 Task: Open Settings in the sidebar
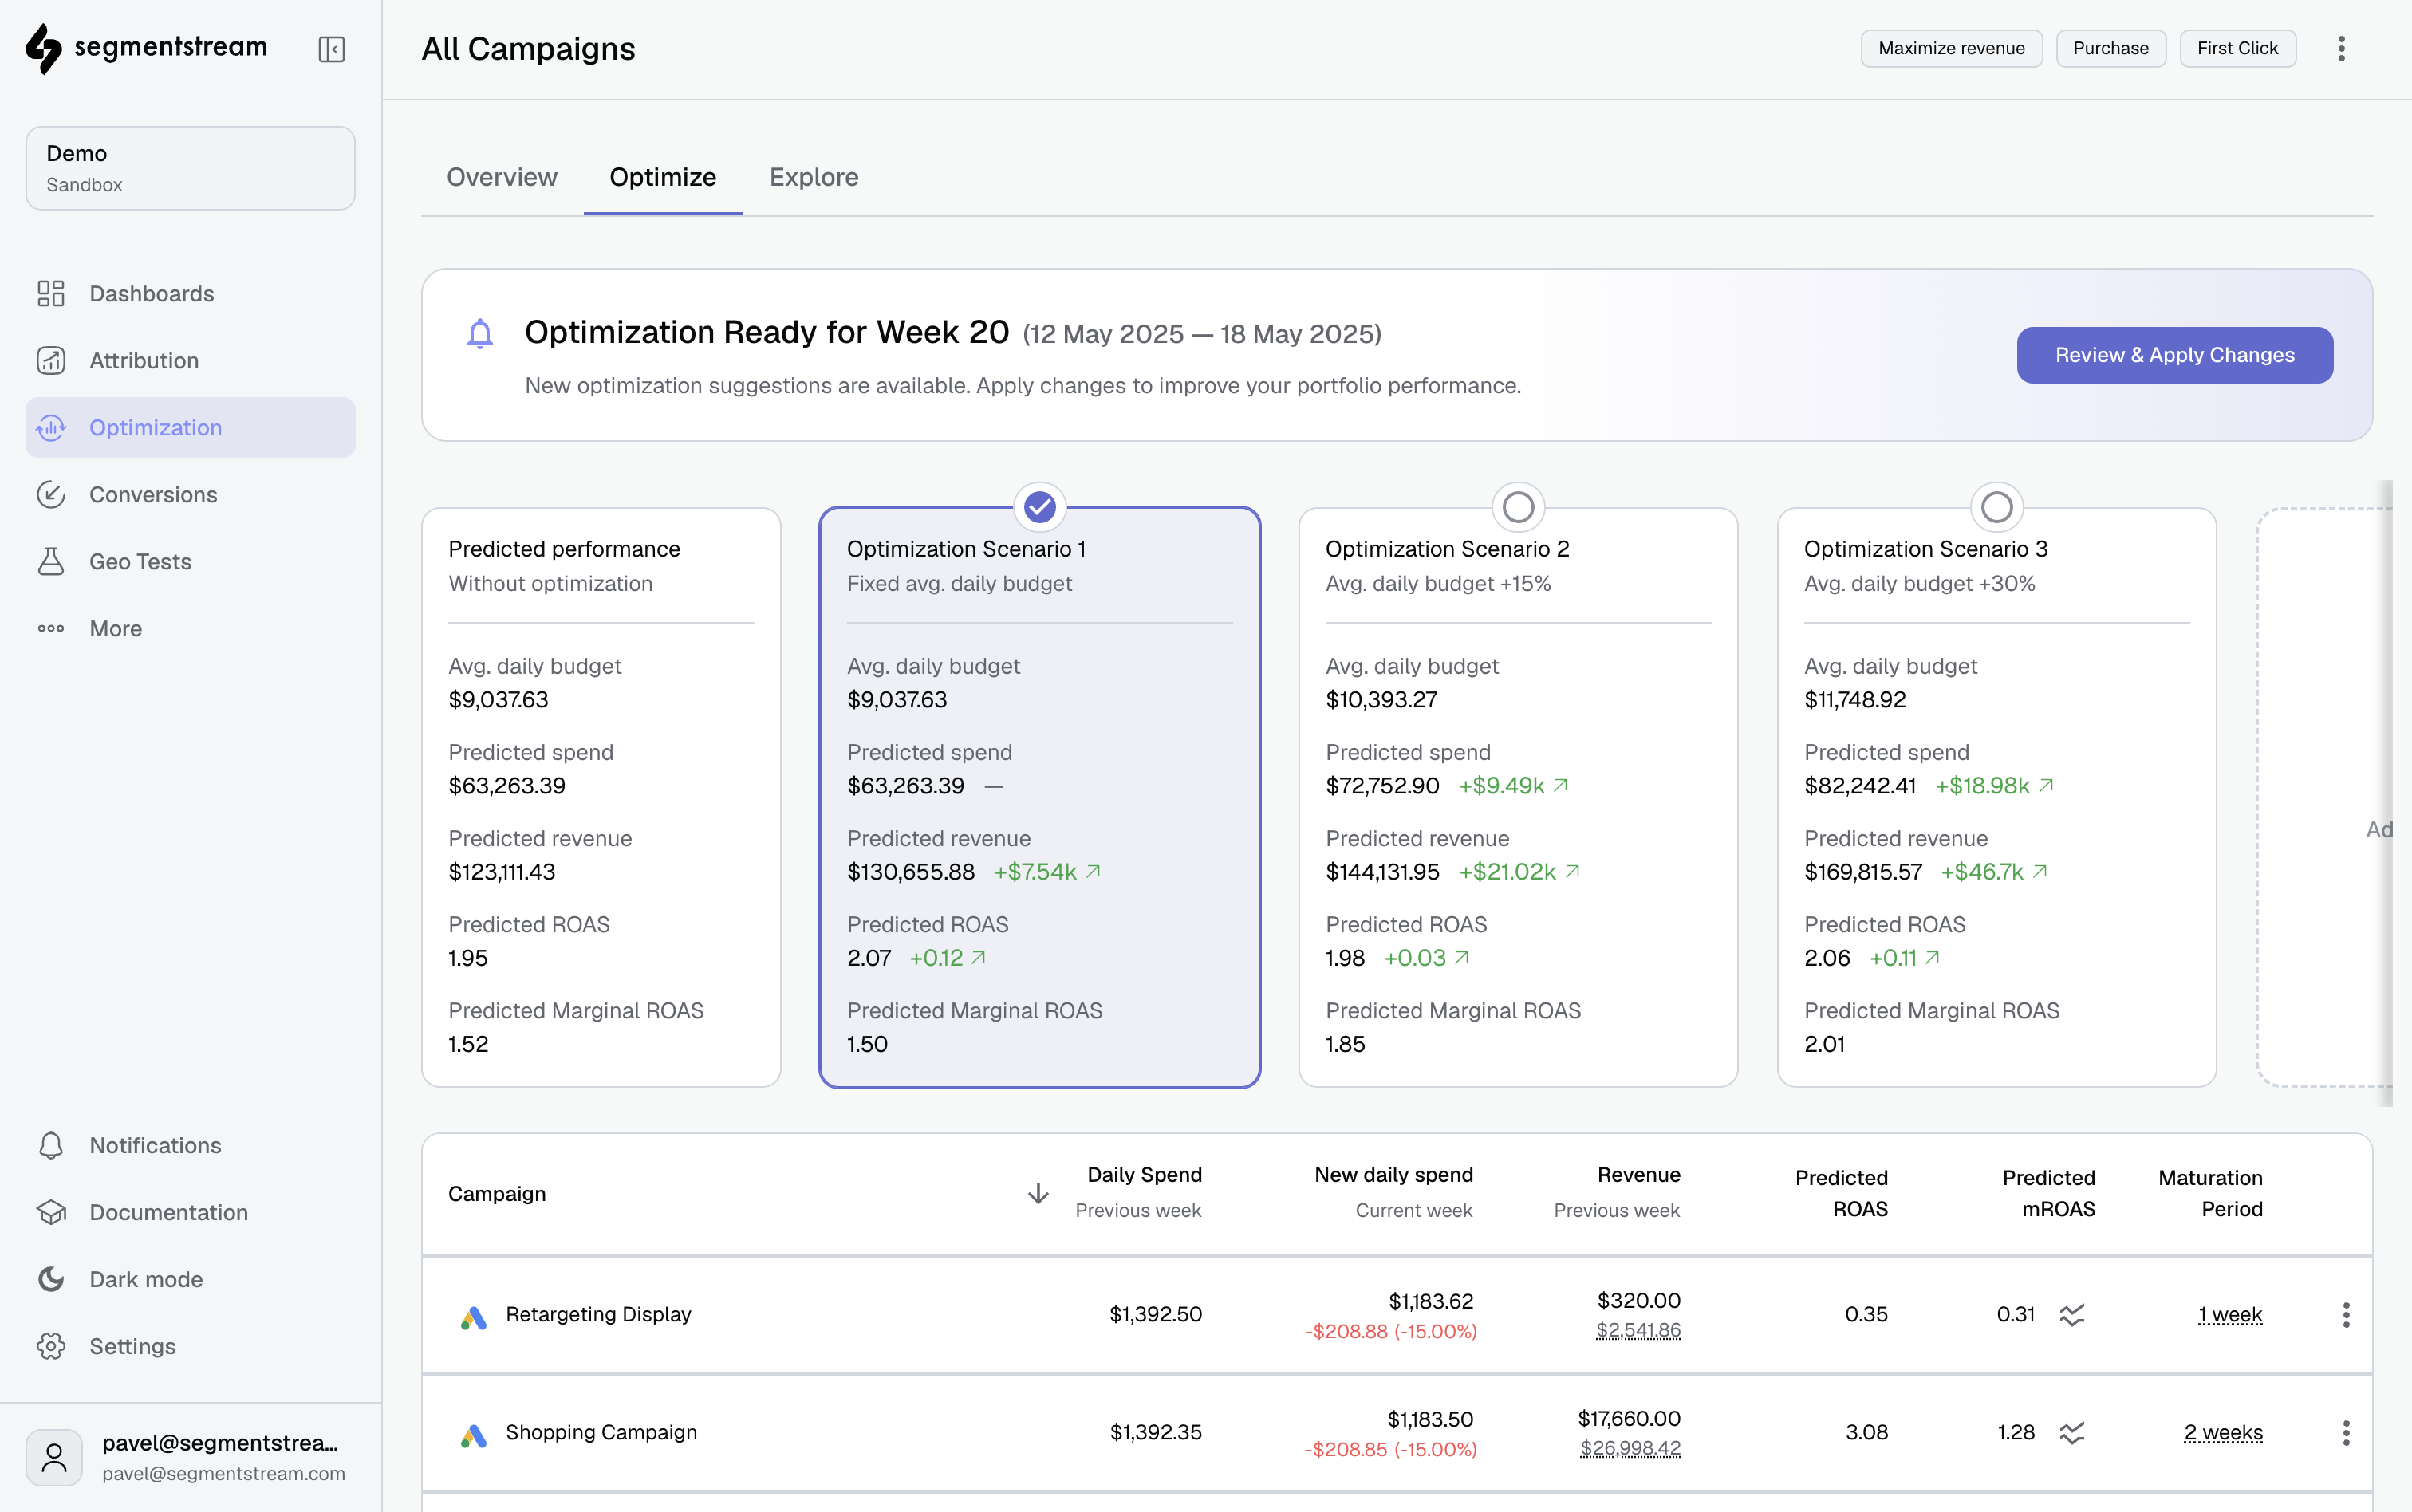190,1346
